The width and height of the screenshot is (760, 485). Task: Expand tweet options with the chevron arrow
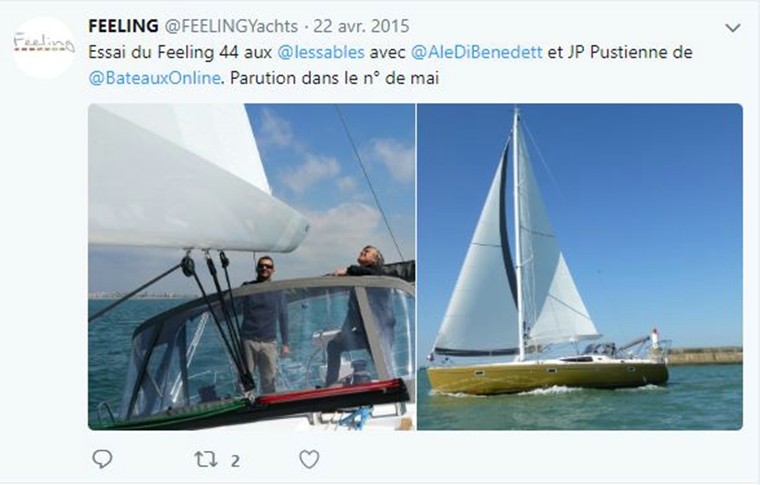(x=732, y=28)
